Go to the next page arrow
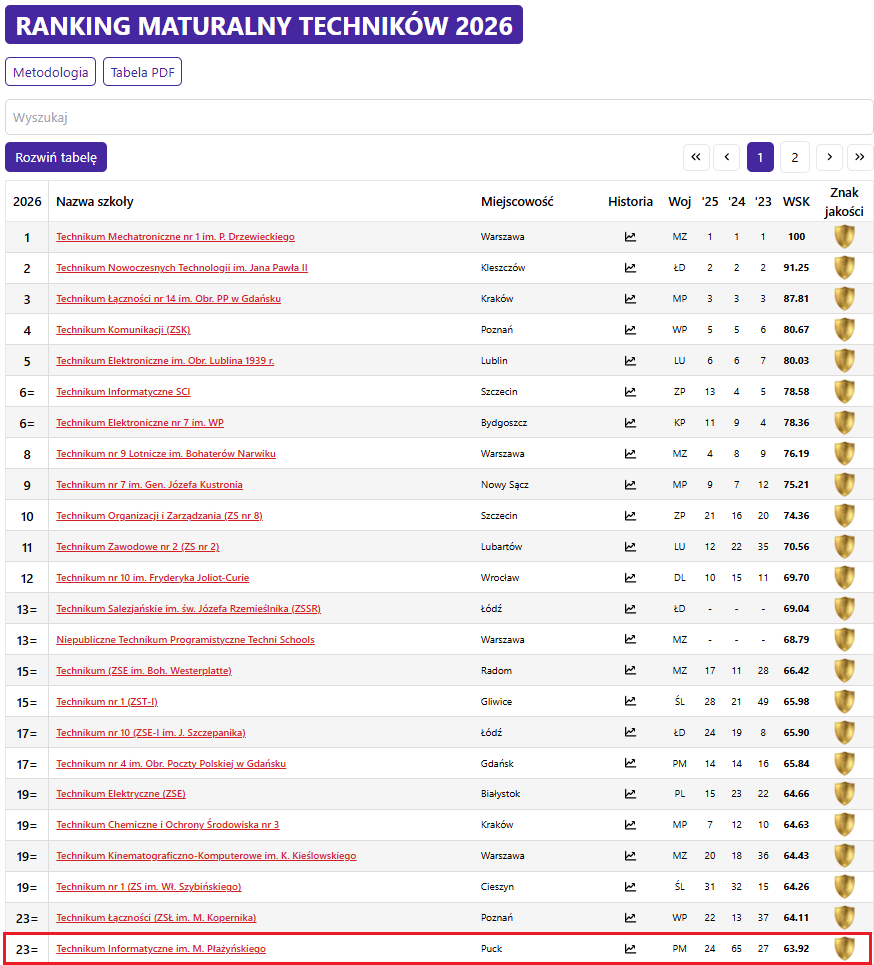The height and width of the screenshot is (965, 874). (x=829, y=158)
